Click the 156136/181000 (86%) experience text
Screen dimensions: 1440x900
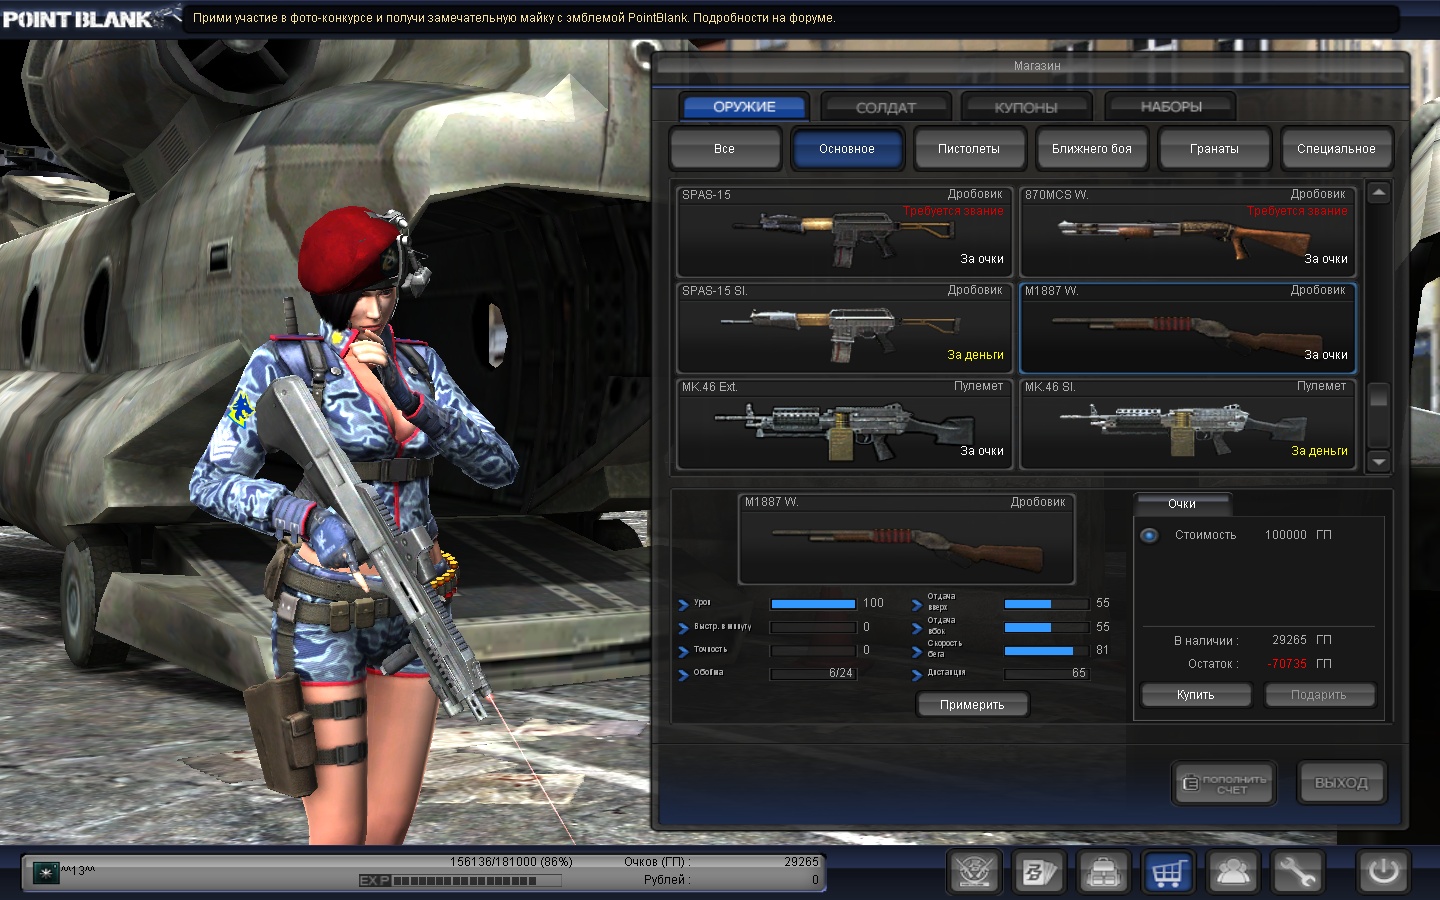(511, 862)
